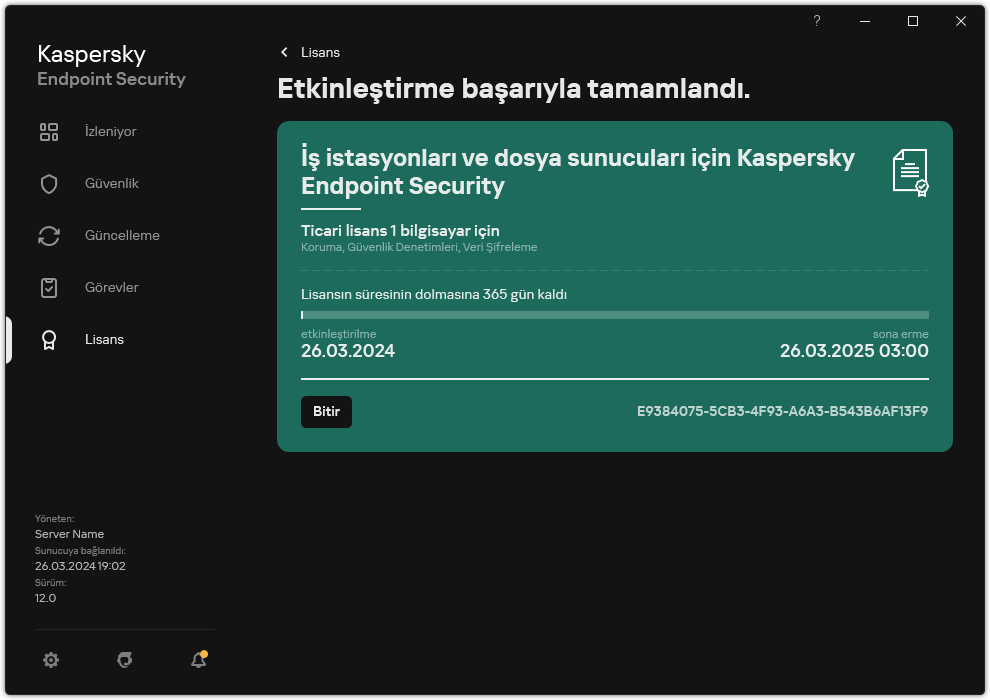Select the İzleniyor grid icon in sidebar

pyautogui.click(x=49, y=131)
